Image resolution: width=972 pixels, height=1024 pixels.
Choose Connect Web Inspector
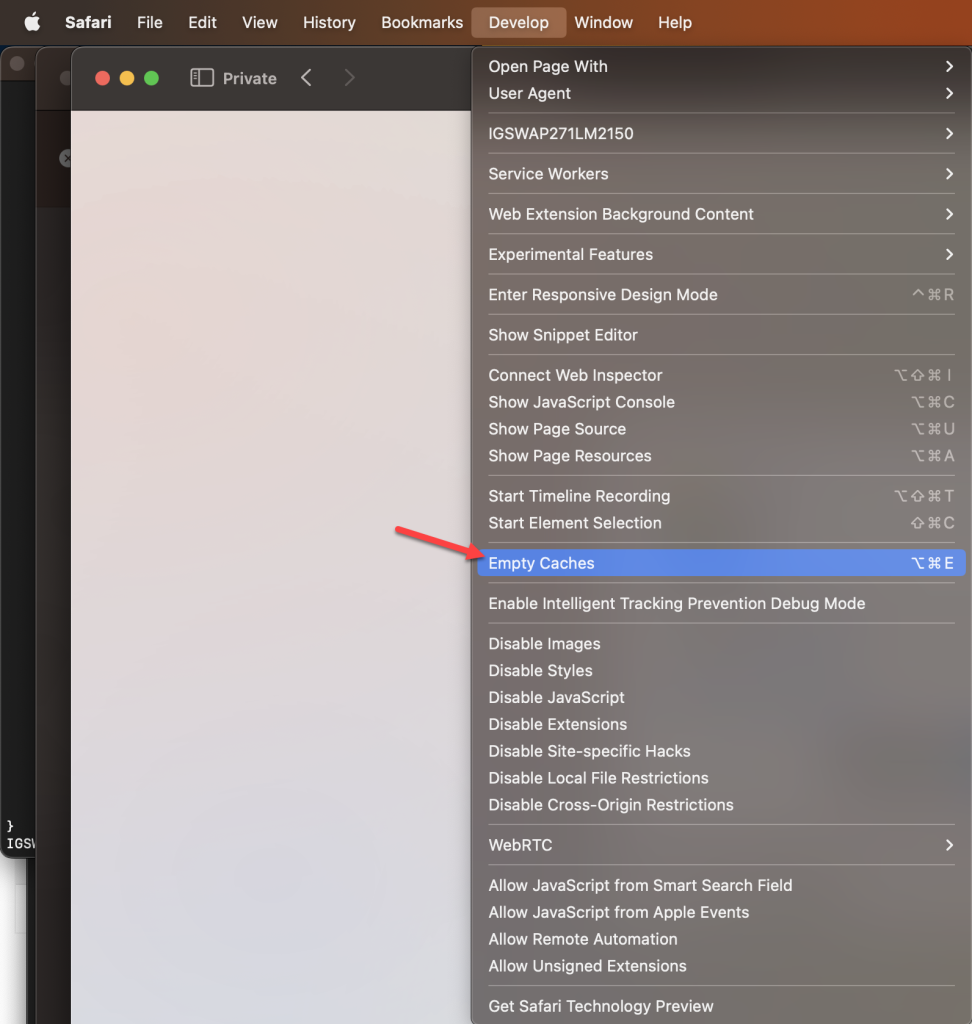click(x=721, y=376)
